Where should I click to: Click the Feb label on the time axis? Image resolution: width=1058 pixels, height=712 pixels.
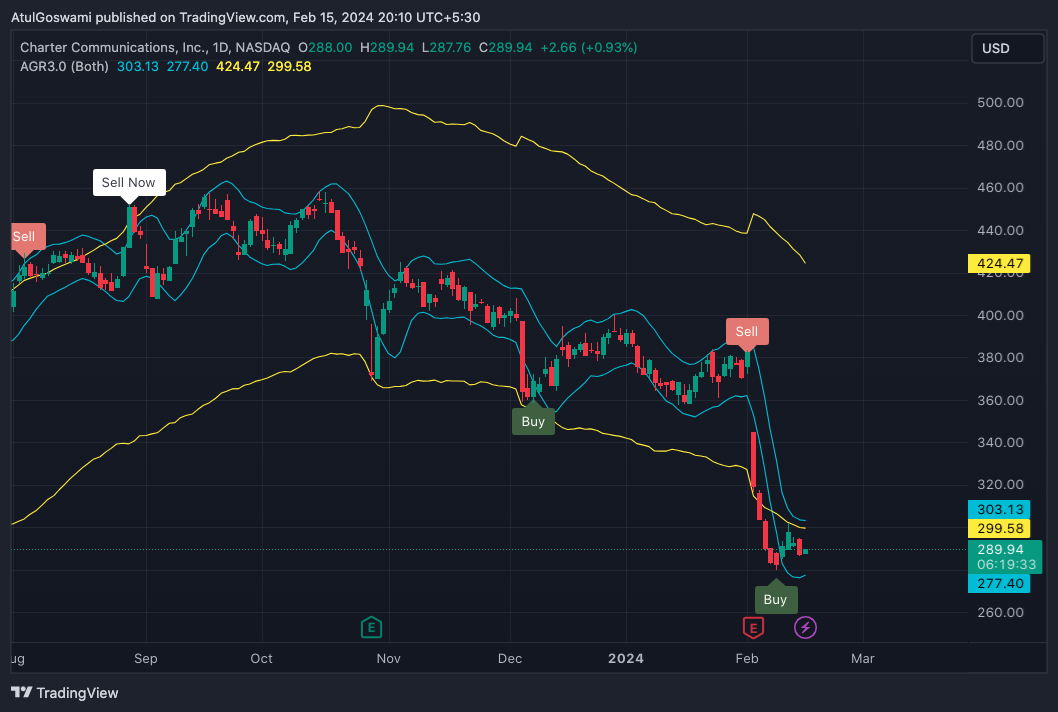(747, 658)
